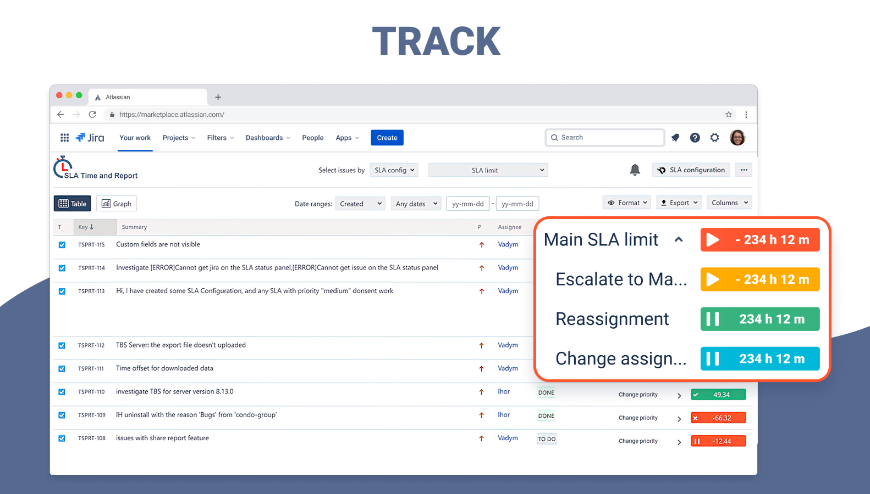
Task: Click the play icon on Main SLA limit
Action: (713, 240)
